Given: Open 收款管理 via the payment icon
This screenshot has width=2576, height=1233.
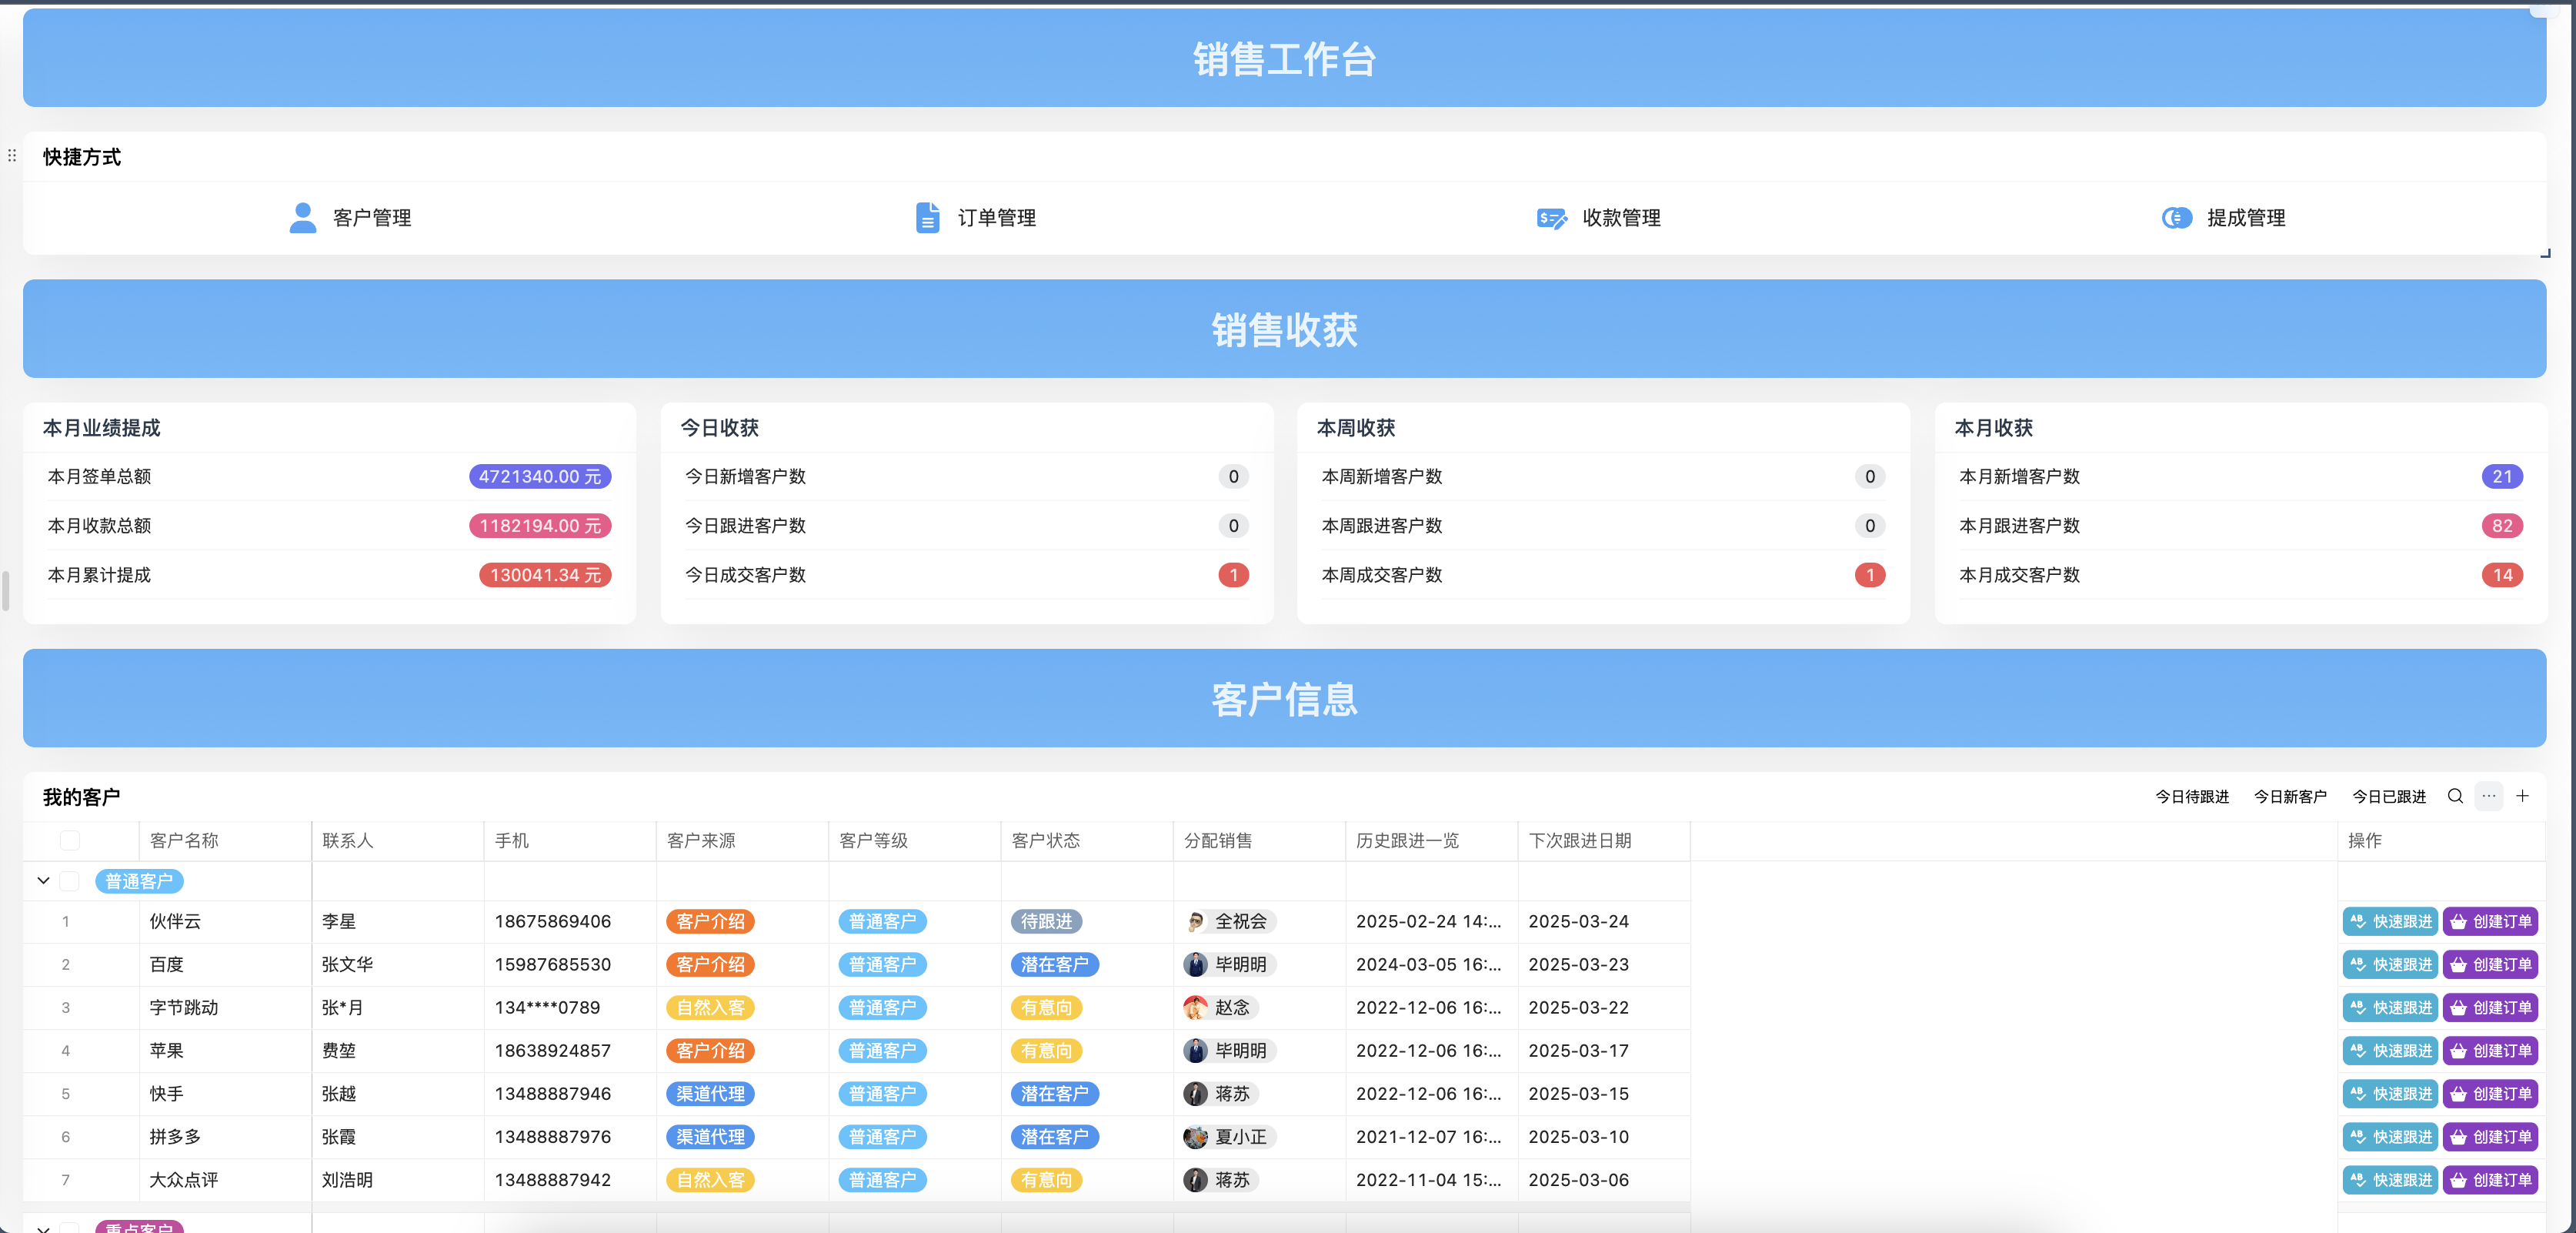Looking at the screenshot, I should [1550, 217].
